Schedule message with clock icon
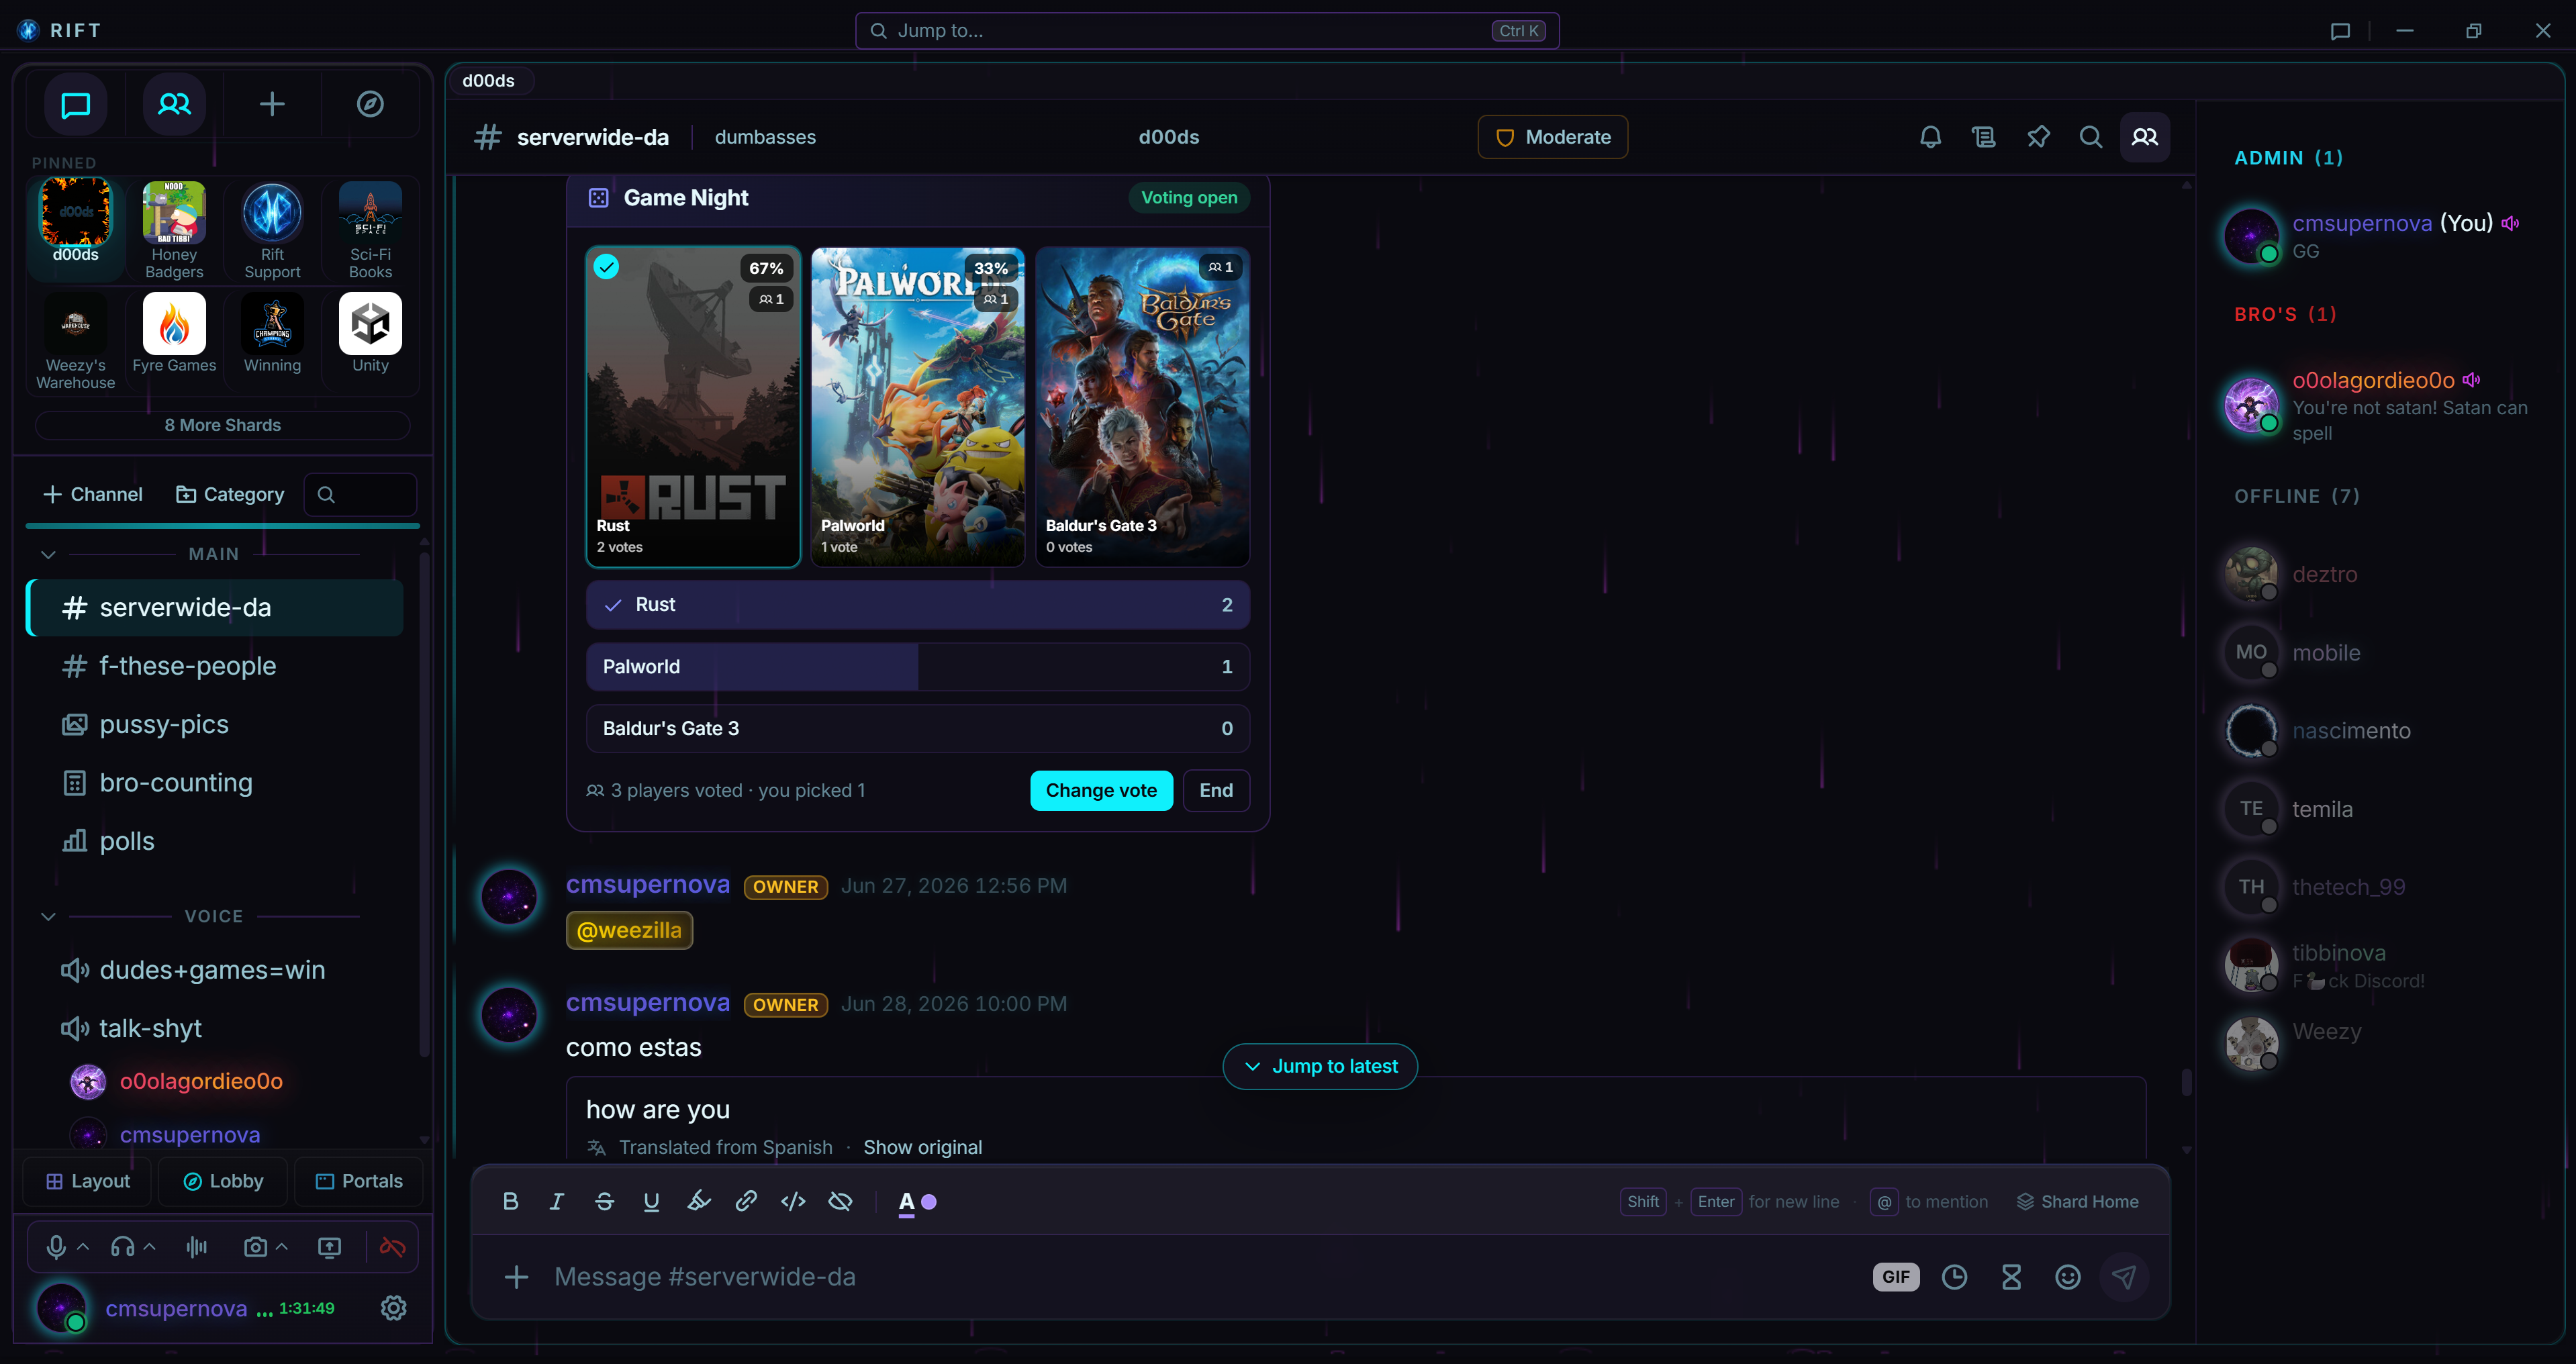This screenshot has height=1364, width=2576. click(1954, 1276)
